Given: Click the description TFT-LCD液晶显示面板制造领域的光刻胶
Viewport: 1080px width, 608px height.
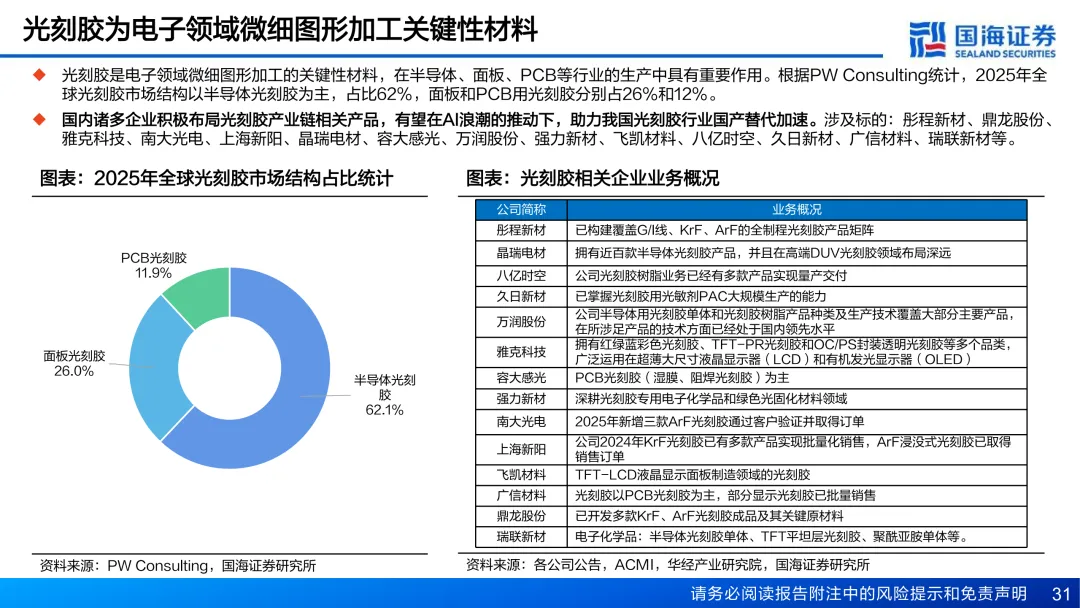Looking at the screenshot, I should [x=692, y=475].
